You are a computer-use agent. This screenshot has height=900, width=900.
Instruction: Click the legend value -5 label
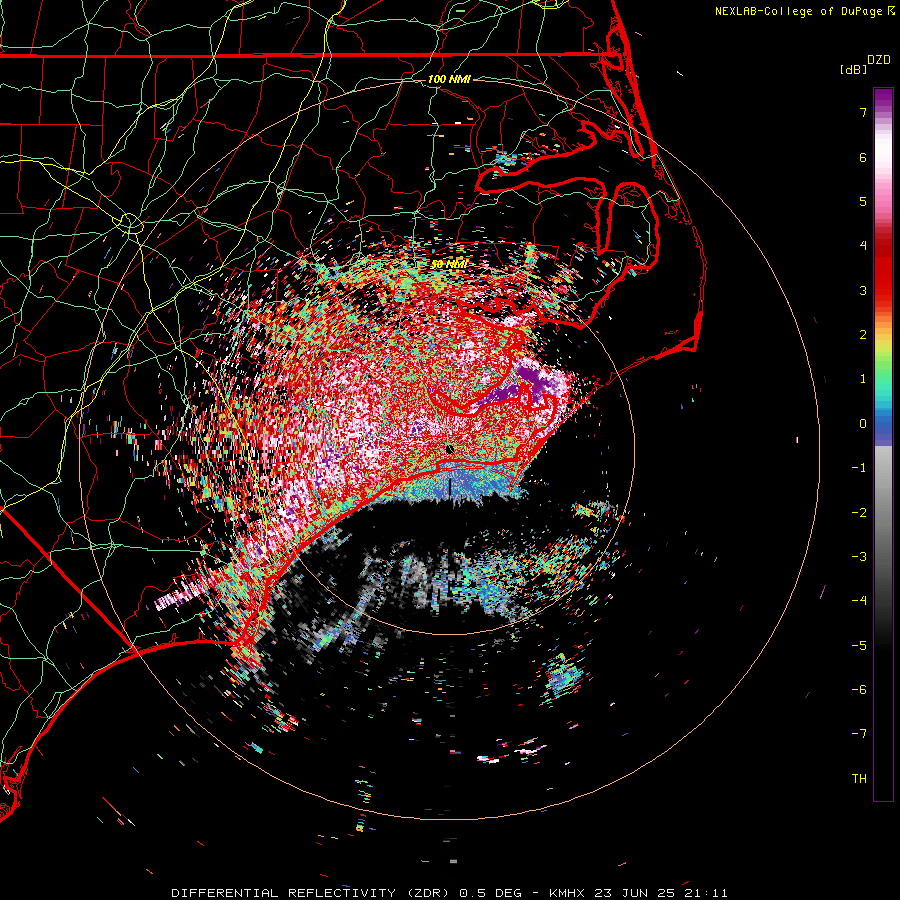(x=859, y=646)
